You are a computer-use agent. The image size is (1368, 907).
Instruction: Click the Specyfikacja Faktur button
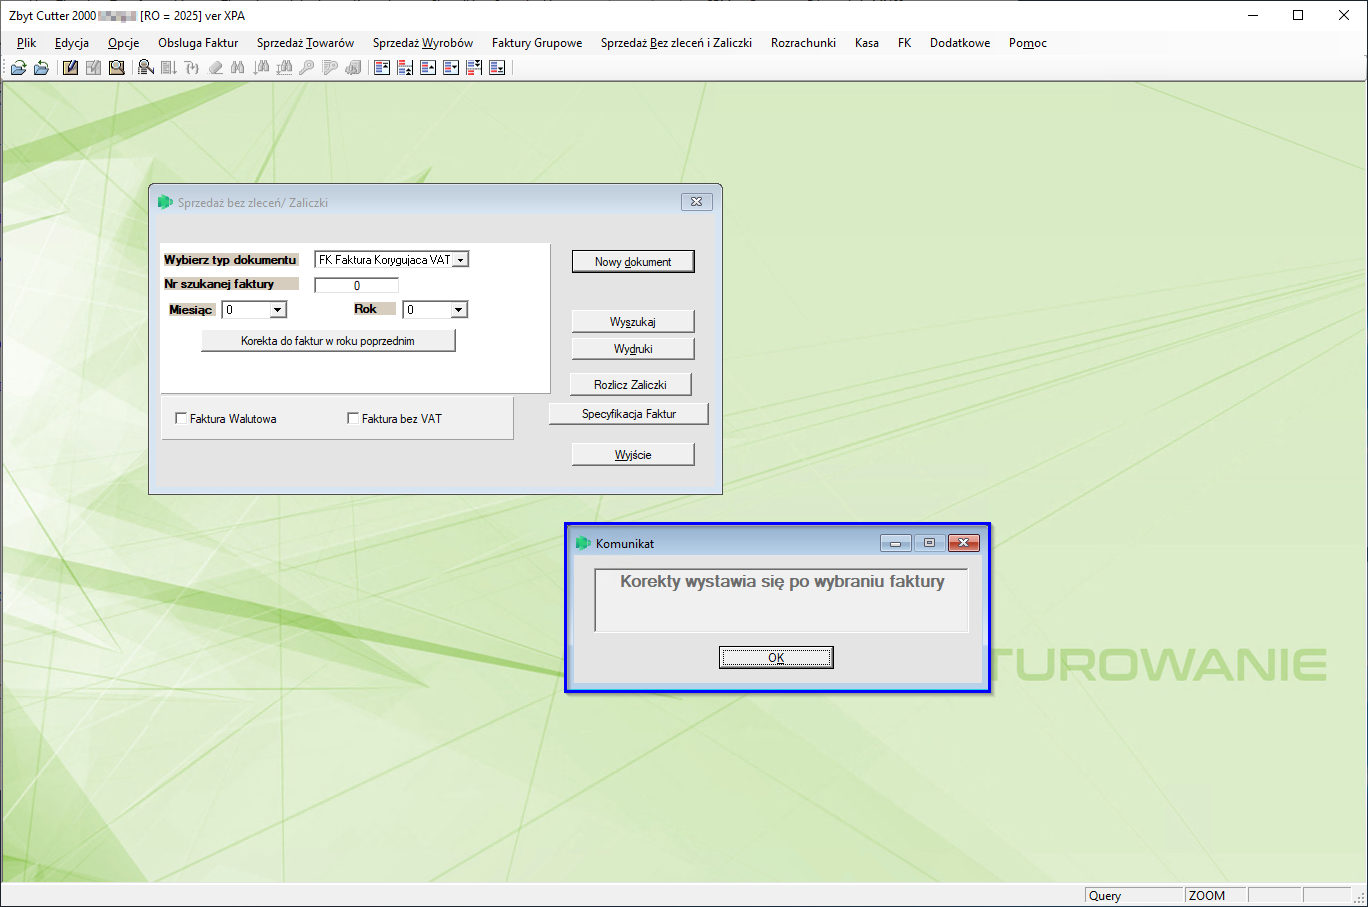(629, 413)
